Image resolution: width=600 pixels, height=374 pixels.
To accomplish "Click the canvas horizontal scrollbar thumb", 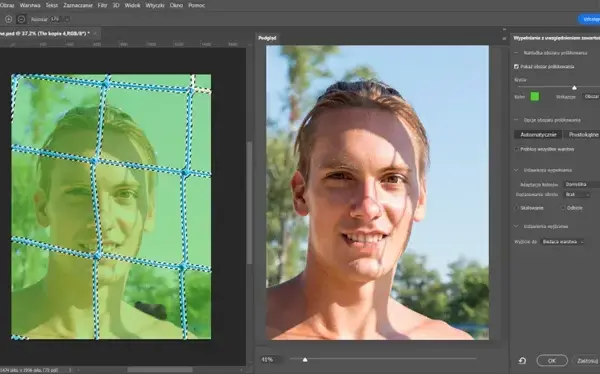I will 160,370.
